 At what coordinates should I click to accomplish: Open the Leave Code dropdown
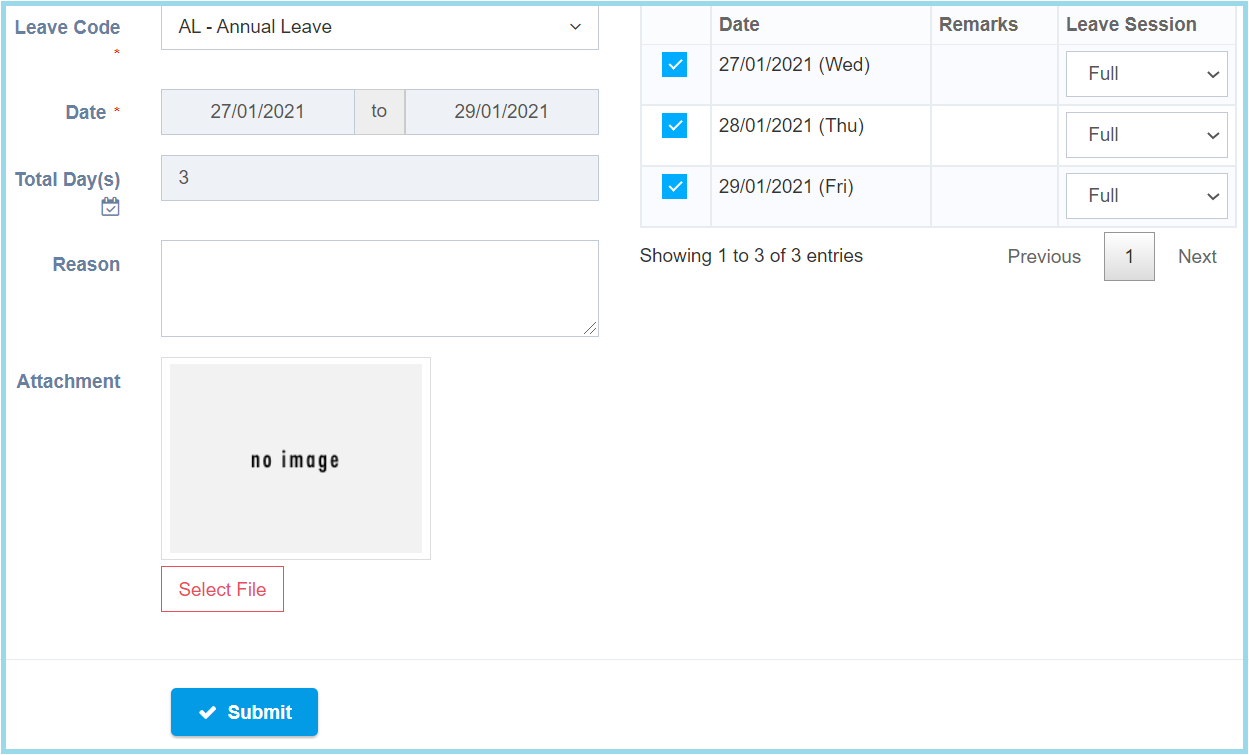(x=379, y=27)
